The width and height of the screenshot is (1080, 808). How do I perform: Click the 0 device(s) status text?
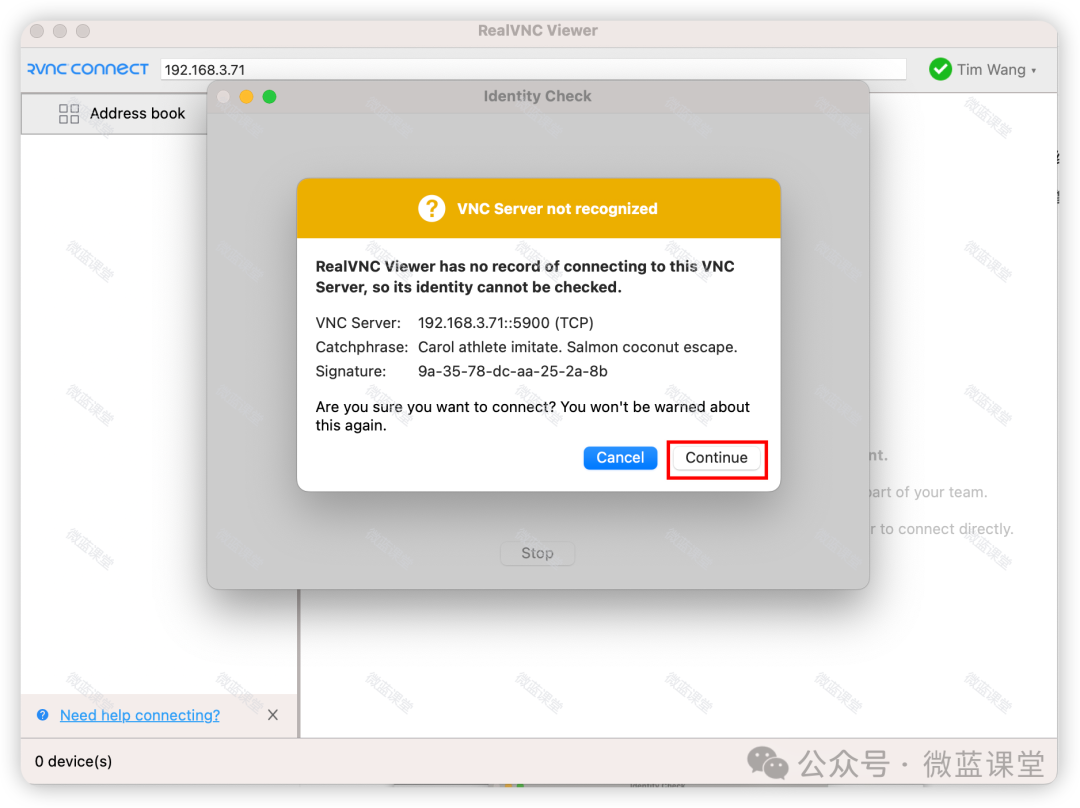tap(74, 761)
